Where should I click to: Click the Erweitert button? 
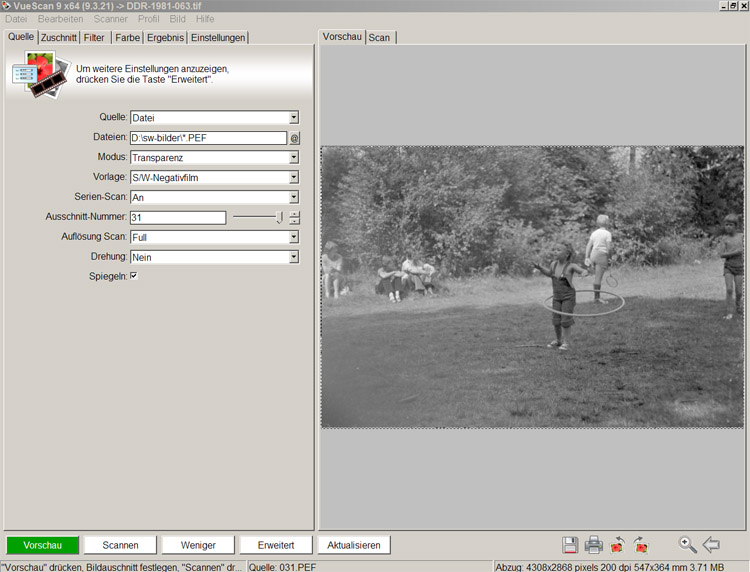(275, 545)
